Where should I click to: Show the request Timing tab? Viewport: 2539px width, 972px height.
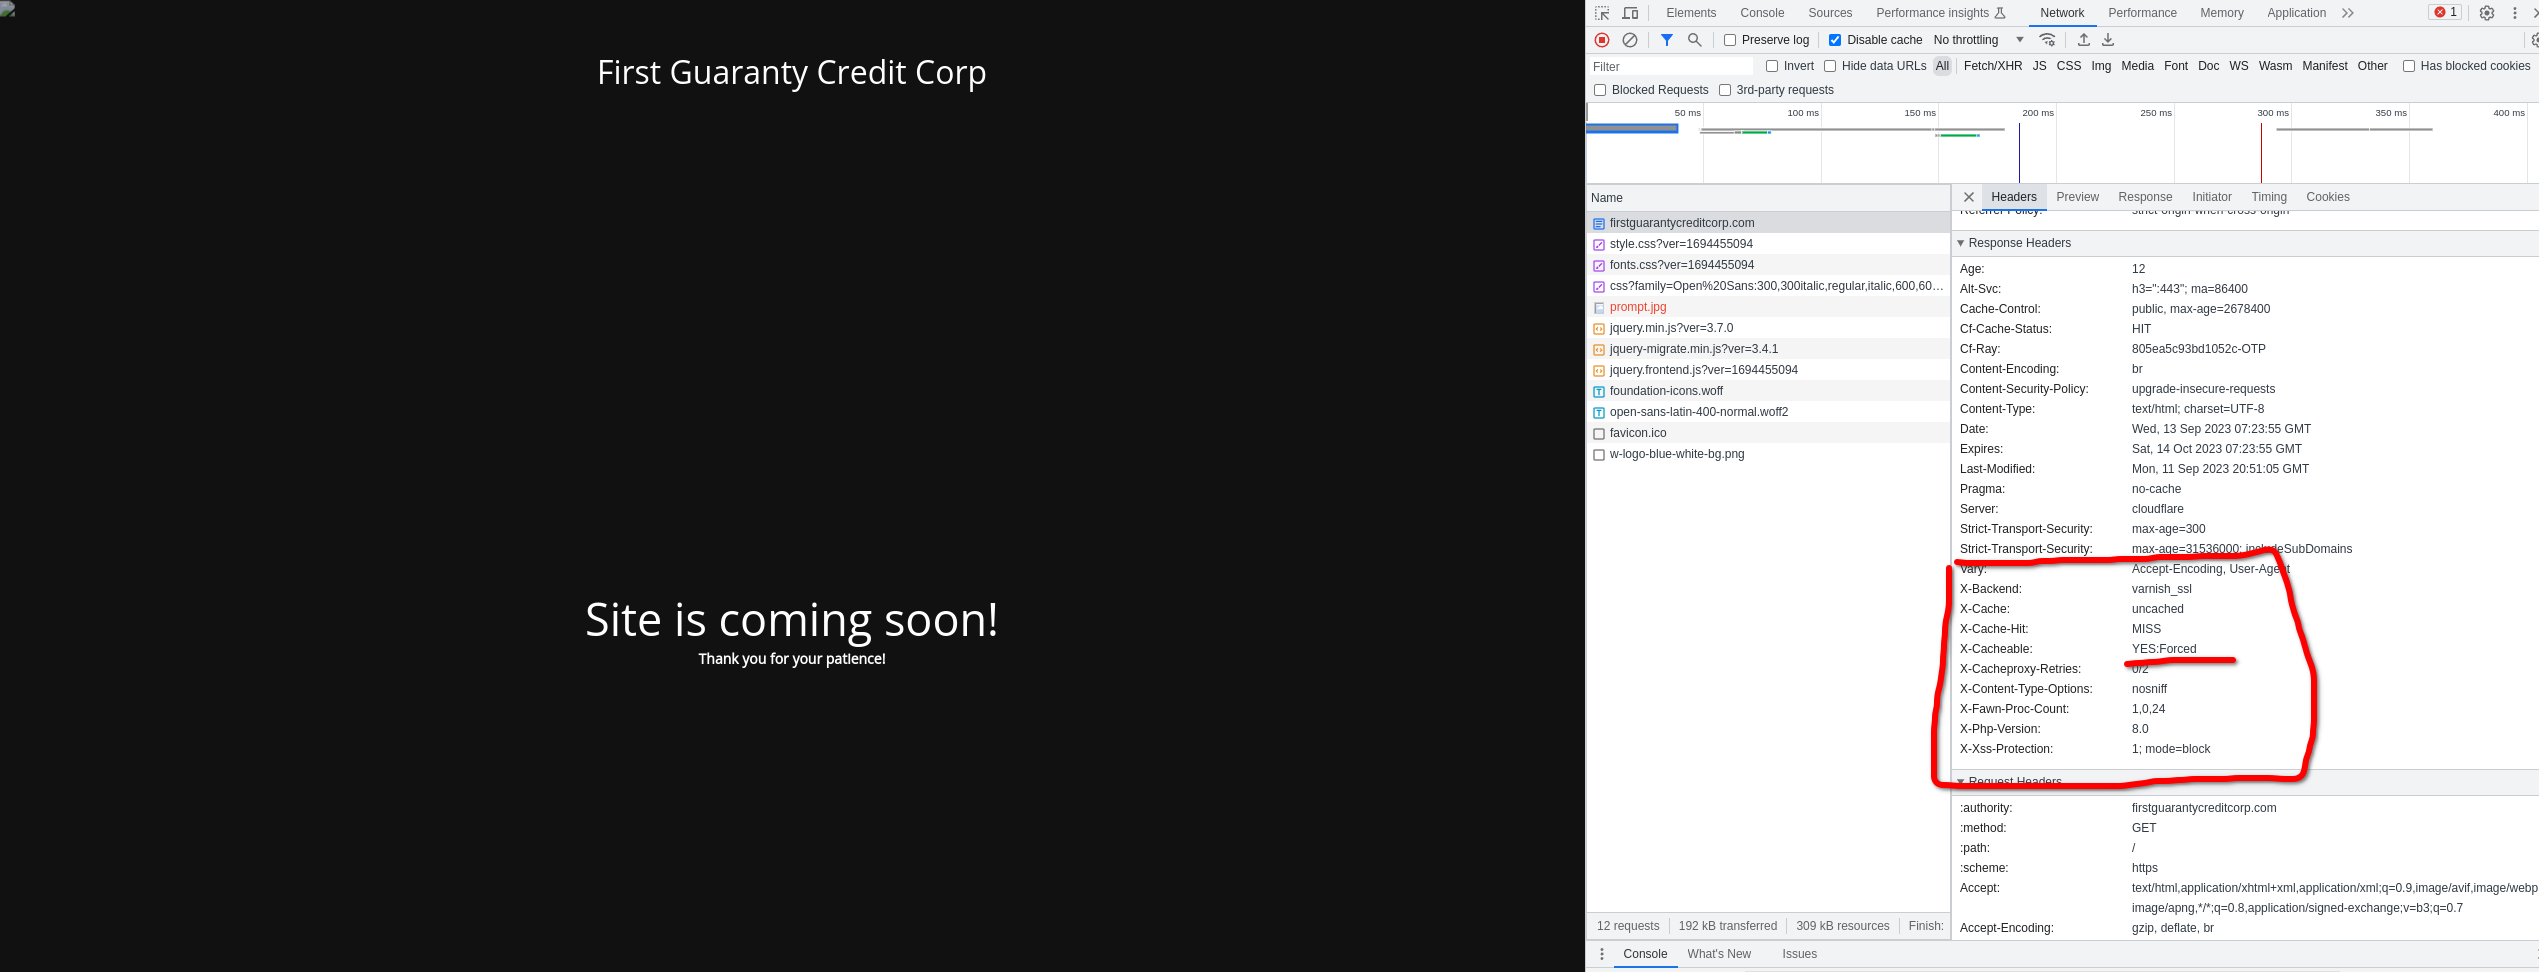coord(2269,197)
